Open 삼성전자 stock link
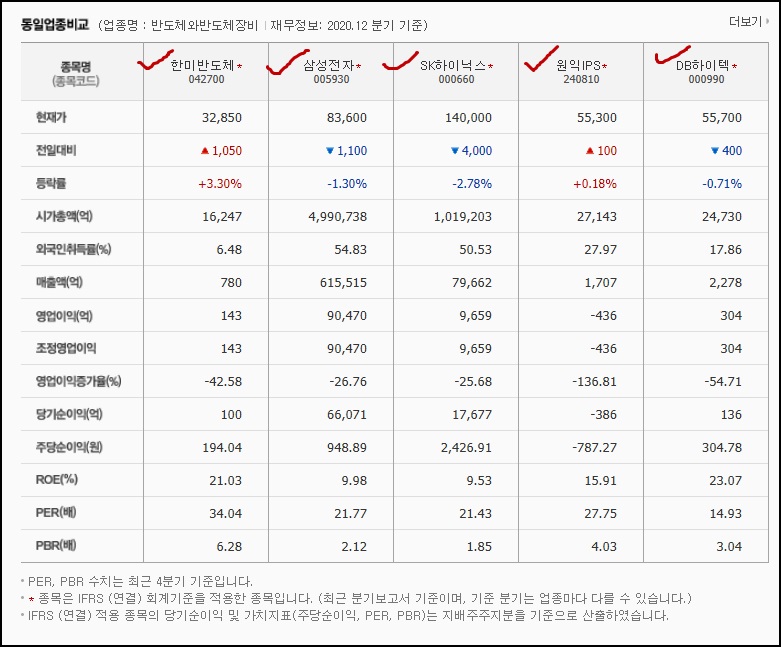This screenshot has height=647, width=781. pos(328,65)
